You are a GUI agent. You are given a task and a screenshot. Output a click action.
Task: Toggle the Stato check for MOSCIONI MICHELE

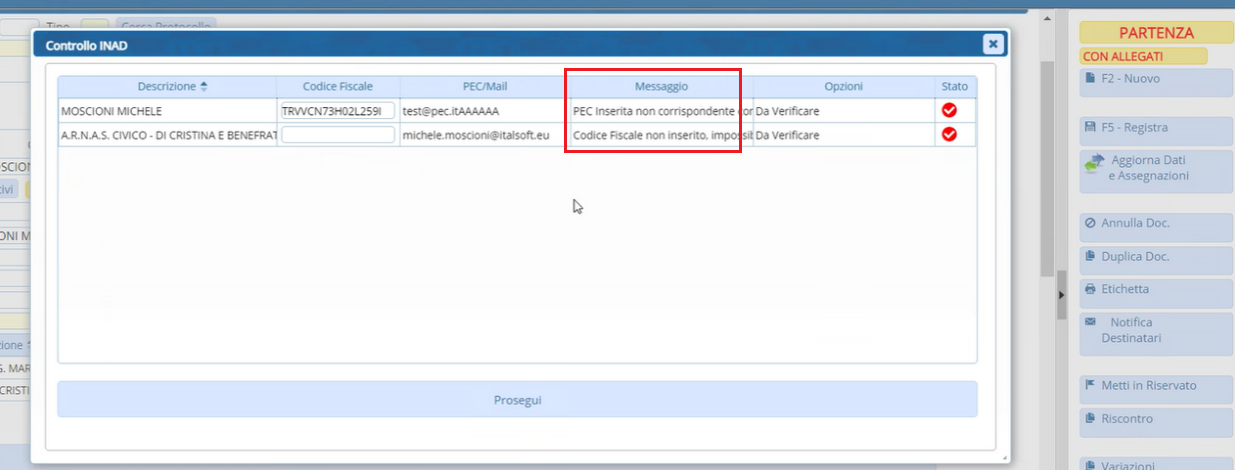pyautogui.click(x=949, y=110)
